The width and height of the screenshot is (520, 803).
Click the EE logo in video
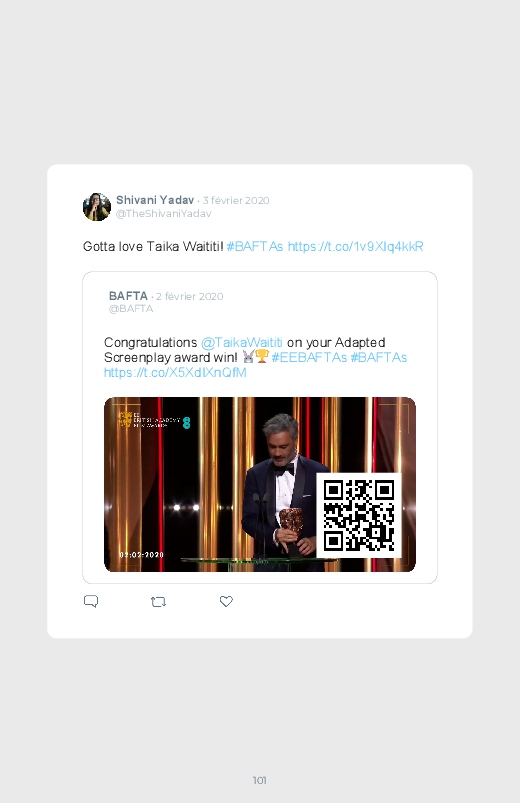tap(186, 422)
